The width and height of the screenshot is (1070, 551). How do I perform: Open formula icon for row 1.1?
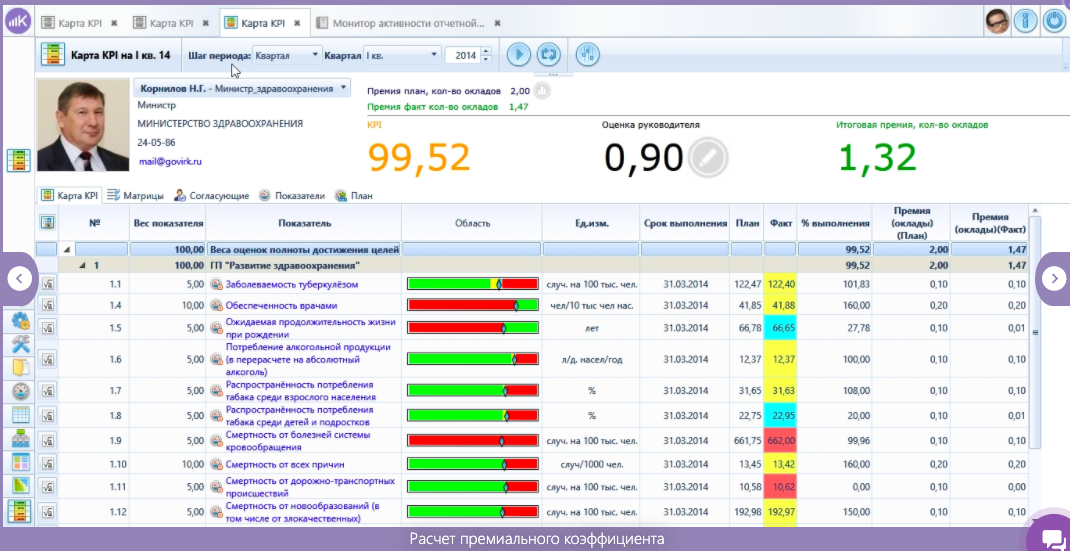pyautogui.click(x=48, y=284)
